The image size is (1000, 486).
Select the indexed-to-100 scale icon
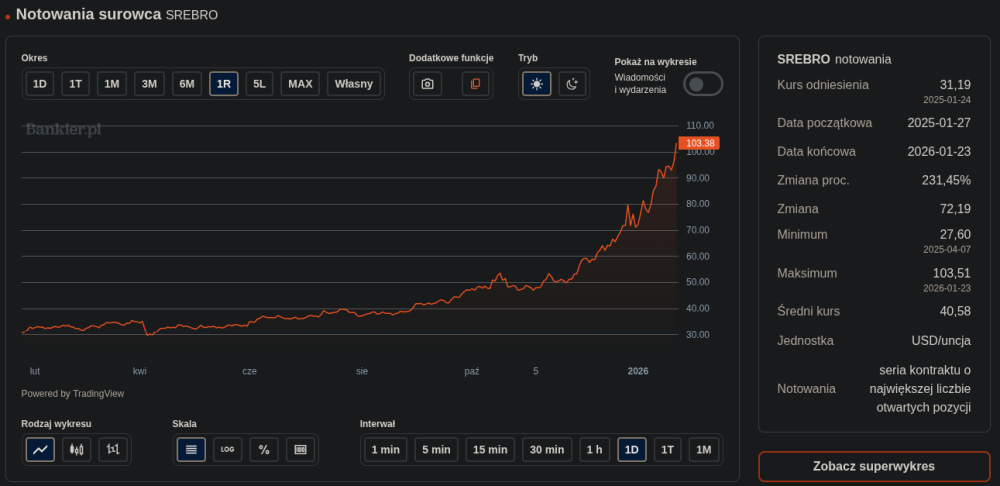pyautogui.click(x=300, y=450)
